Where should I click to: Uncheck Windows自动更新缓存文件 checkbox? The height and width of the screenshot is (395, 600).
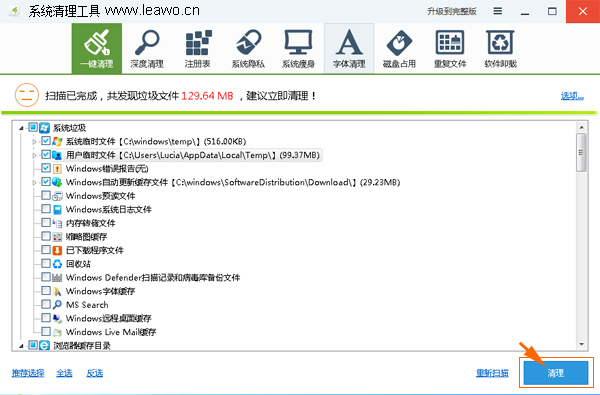tap(46, 182)
